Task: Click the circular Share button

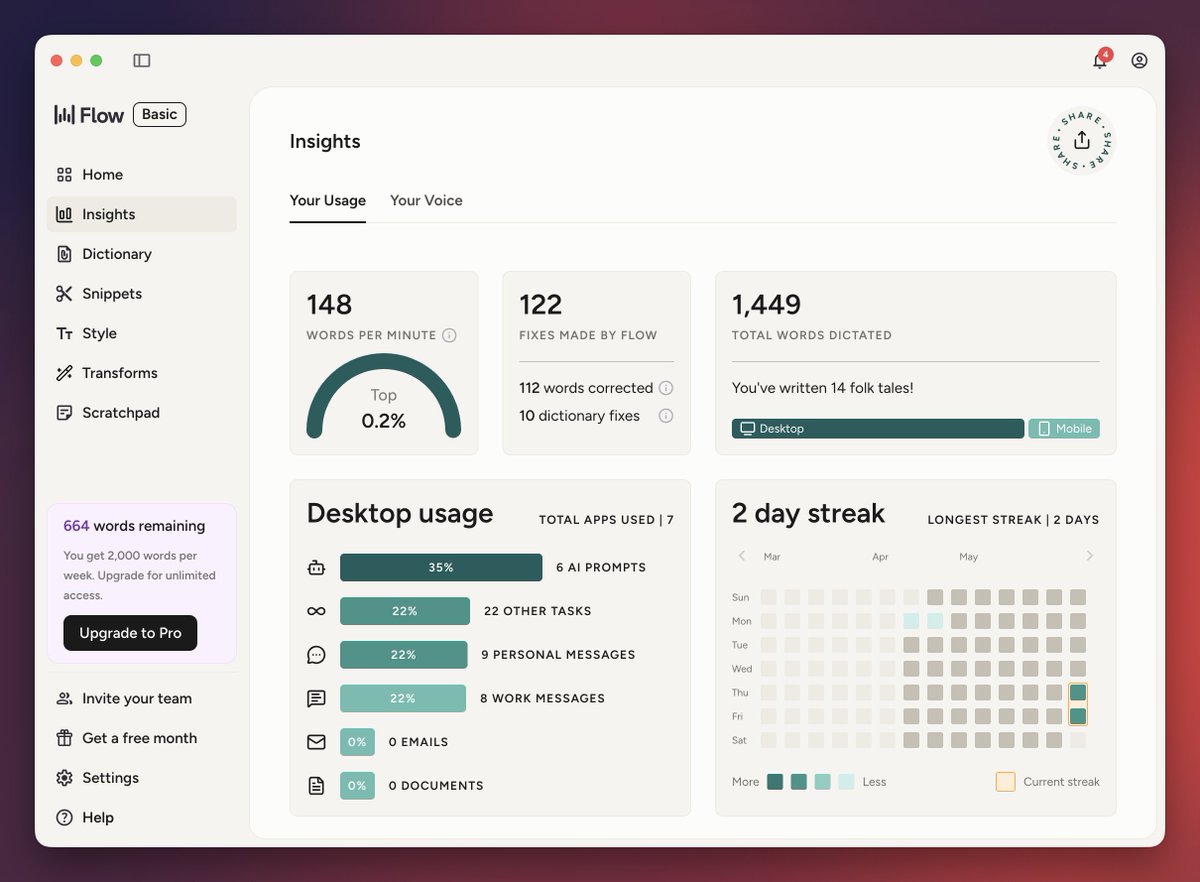Action: 1082,141
